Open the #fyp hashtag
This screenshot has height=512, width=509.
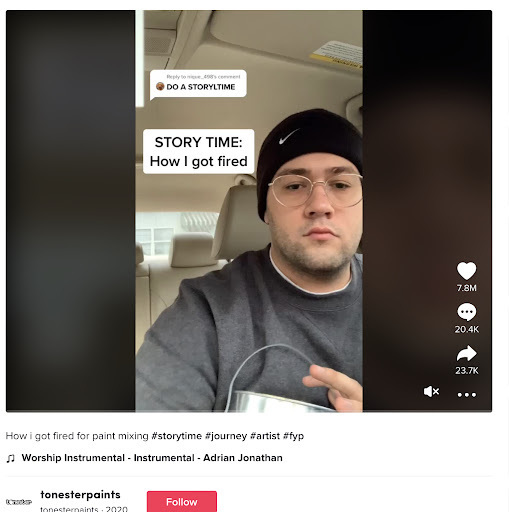pos(293,436)
